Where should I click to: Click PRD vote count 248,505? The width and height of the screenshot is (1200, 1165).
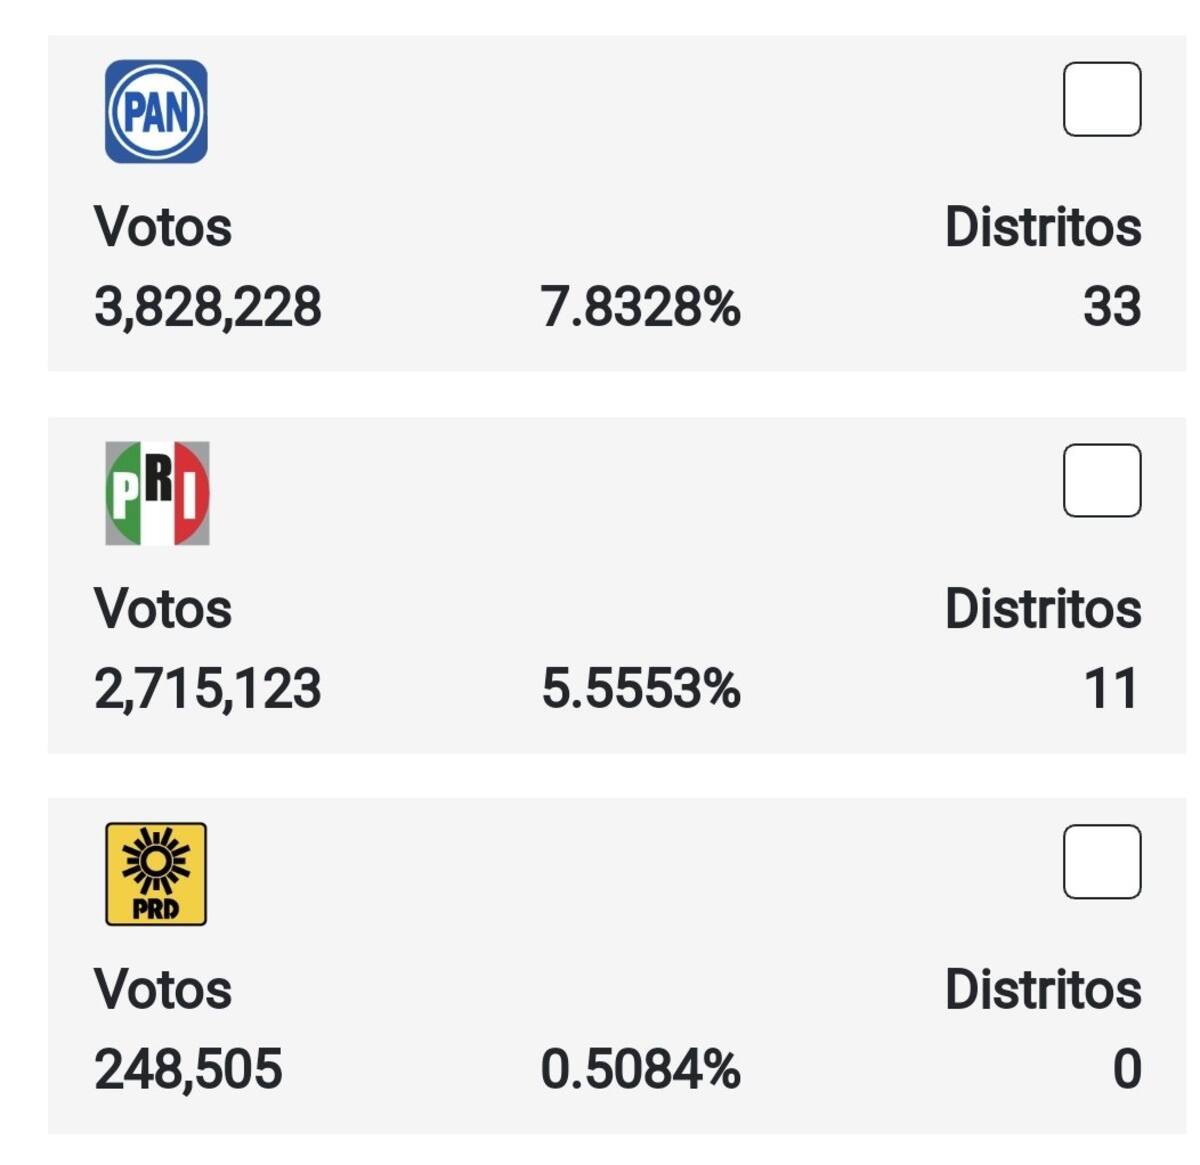[x=188, y=1069]
